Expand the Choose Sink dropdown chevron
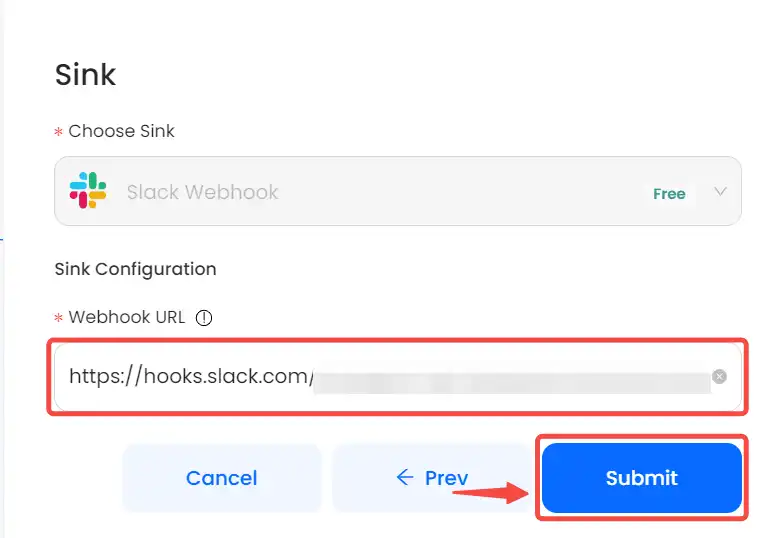This screenshot has width=761, height=538. pos(720,192)
